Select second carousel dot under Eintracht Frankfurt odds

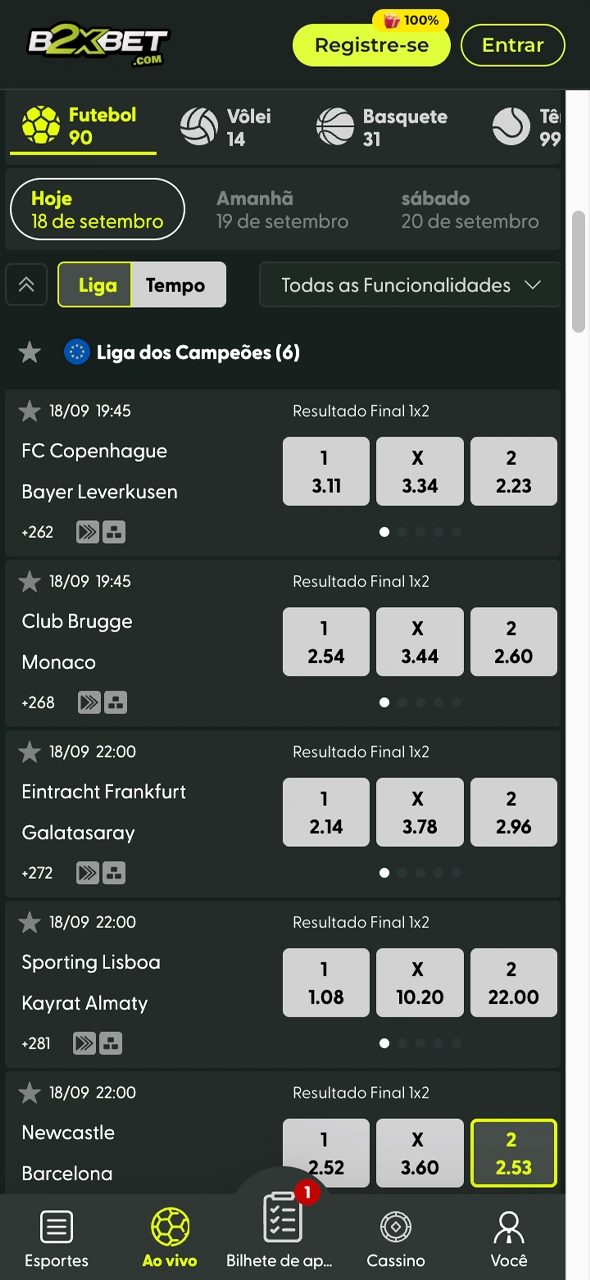click(x=403, y=872)
